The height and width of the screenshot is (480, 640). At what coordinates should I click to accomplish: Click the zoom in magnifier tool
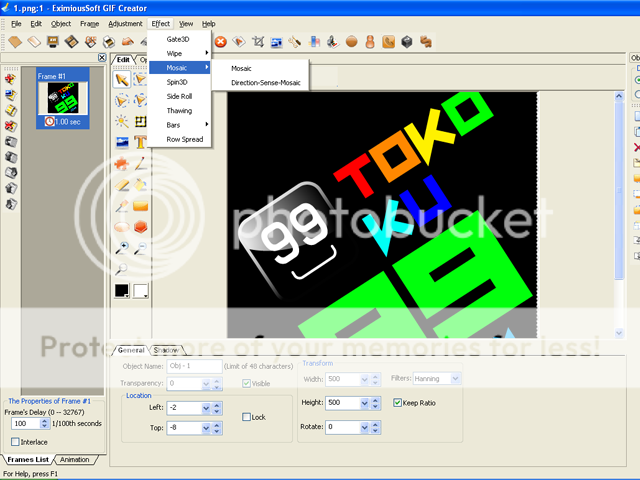tap(122, 248)
